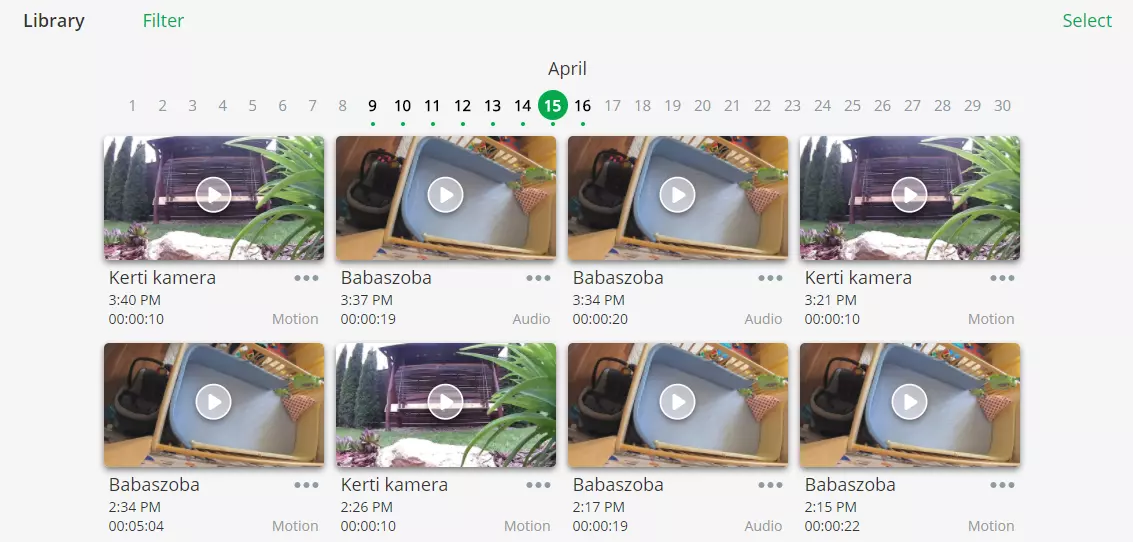Open more options for 2:34 PM Babaszoba

tap(306, 485)
